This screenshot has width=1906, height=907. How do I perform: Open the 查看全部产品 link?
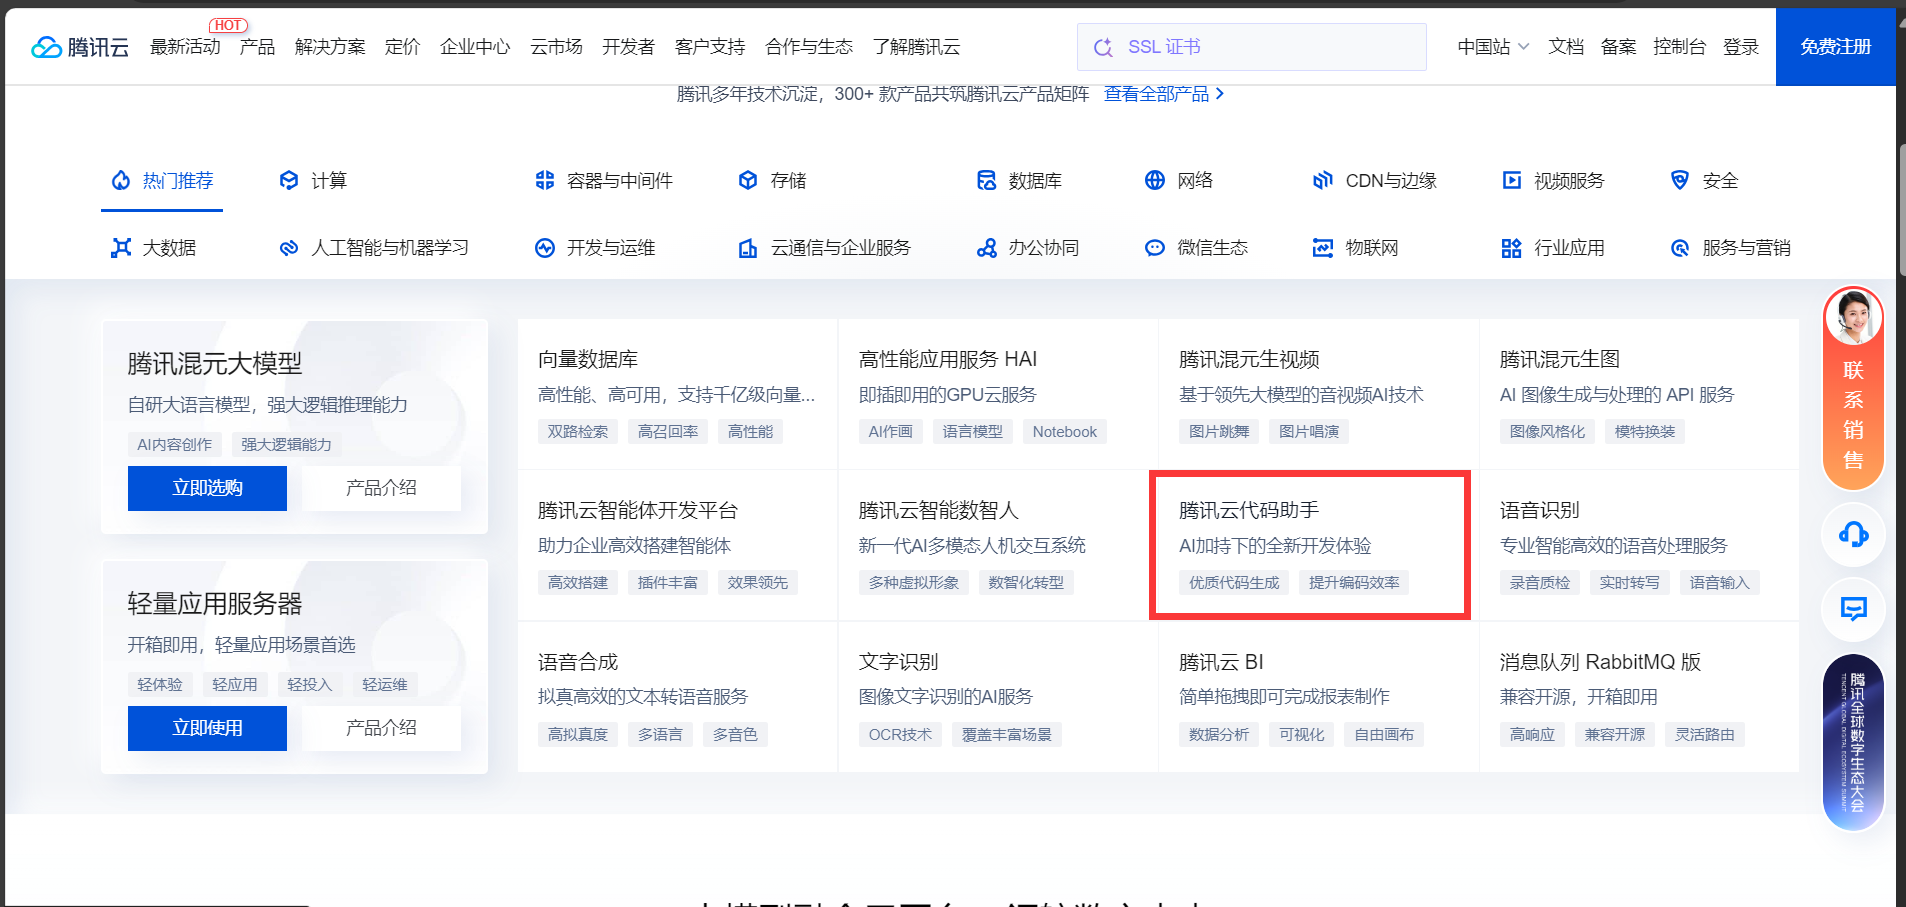click(1163, 94)
